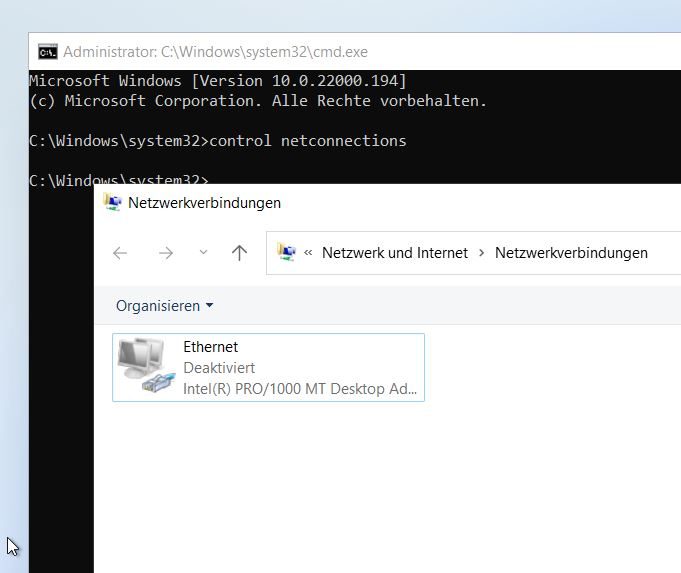Click the Microsoft copyright 'Alle Rechte vorbehalten' line

[x=258, y=101]
